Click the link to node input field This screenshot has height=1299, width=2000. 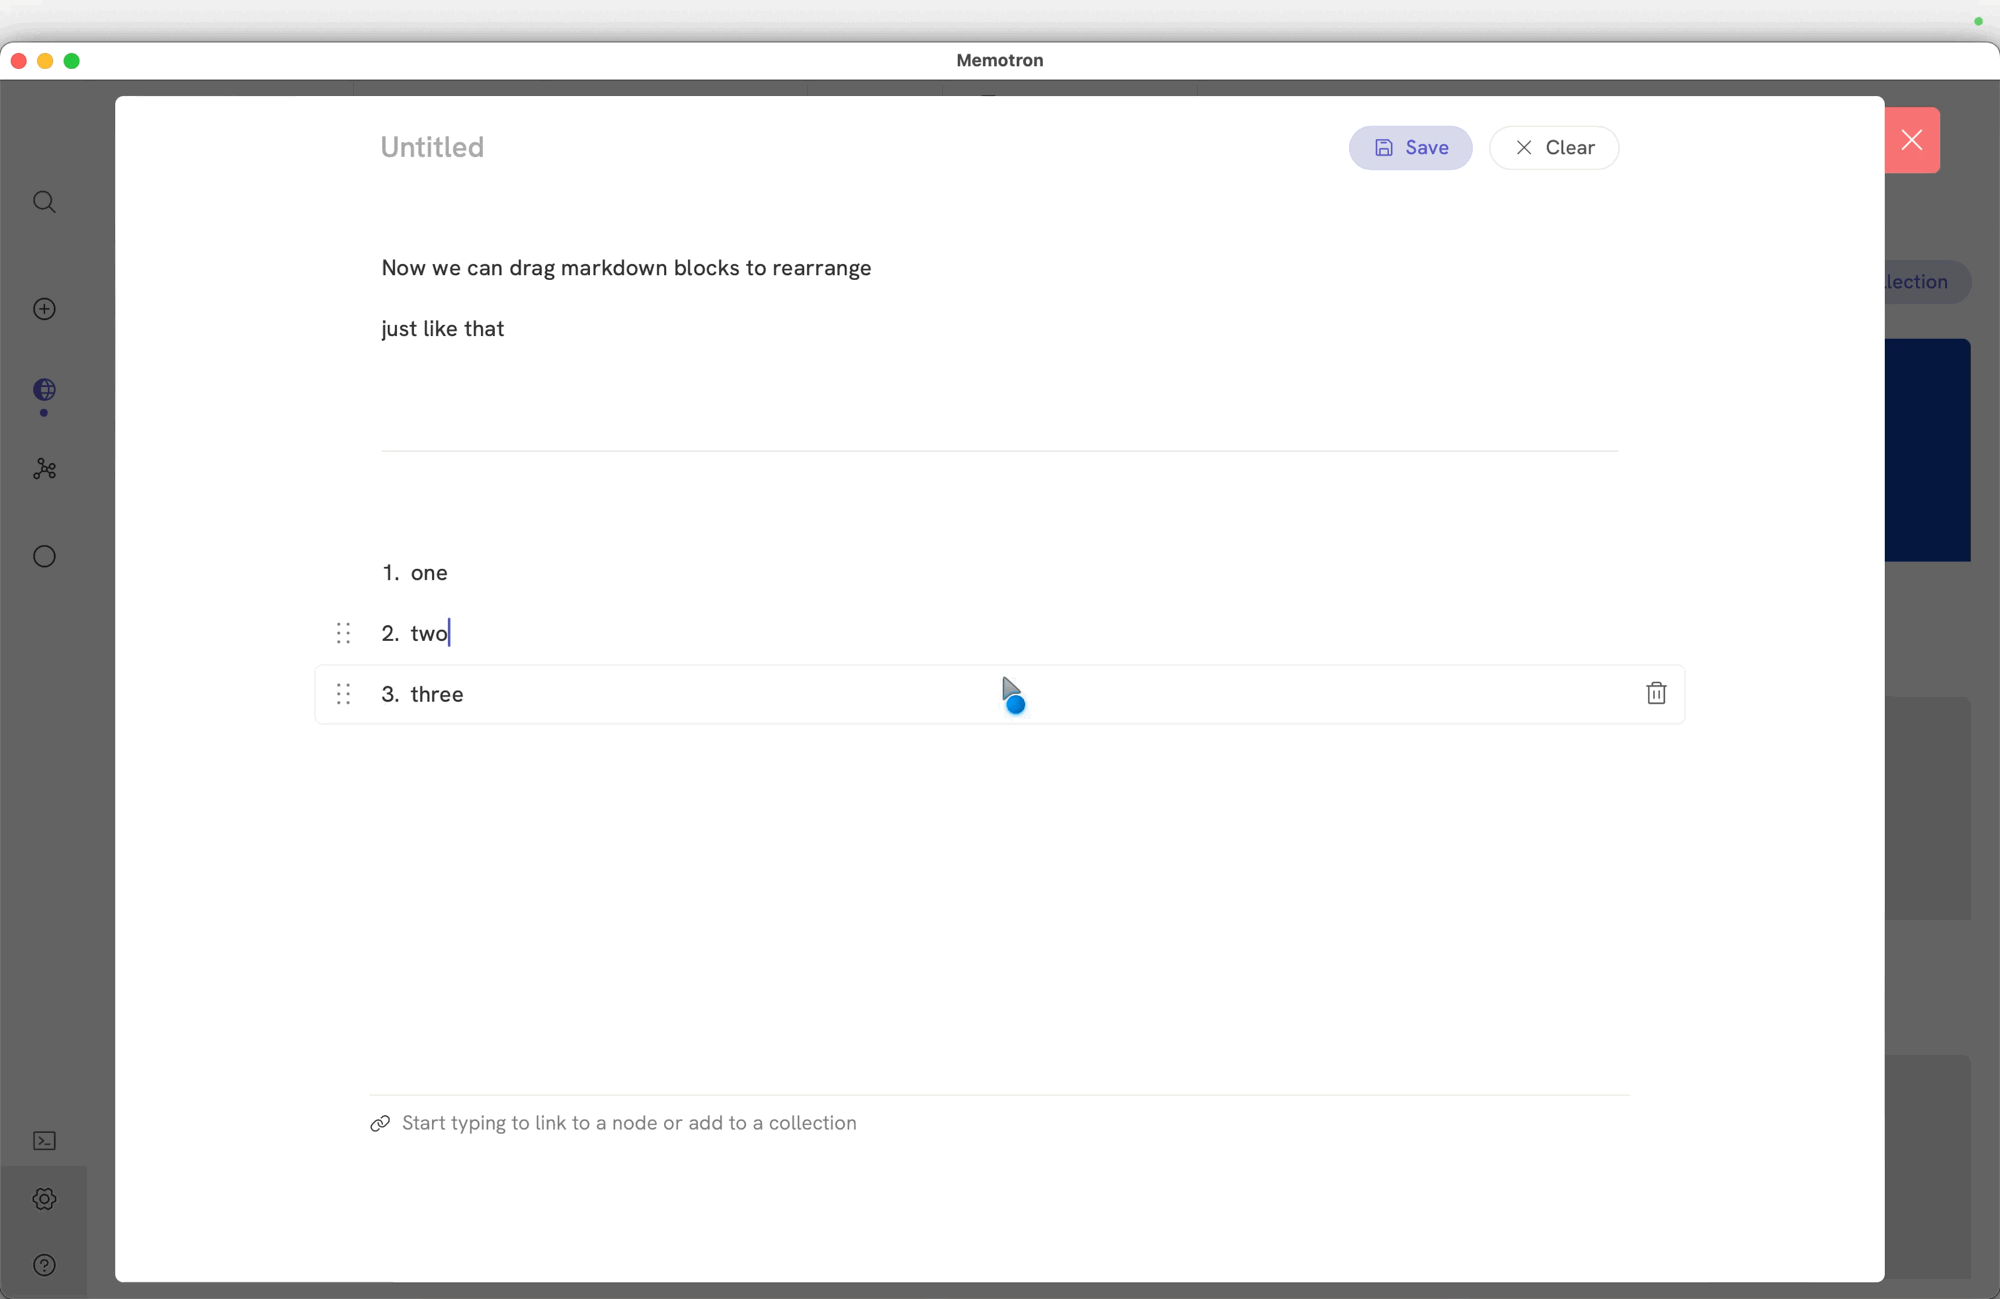(x=629, y=1123)
